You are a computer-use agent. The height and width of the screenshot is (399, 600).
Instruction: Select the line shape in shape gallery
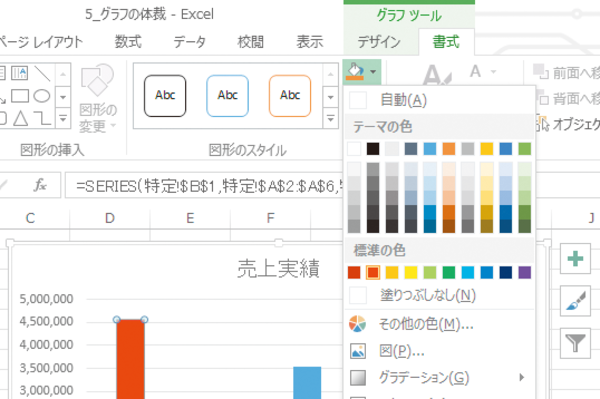pyautogui.click(x=42, y=73)
